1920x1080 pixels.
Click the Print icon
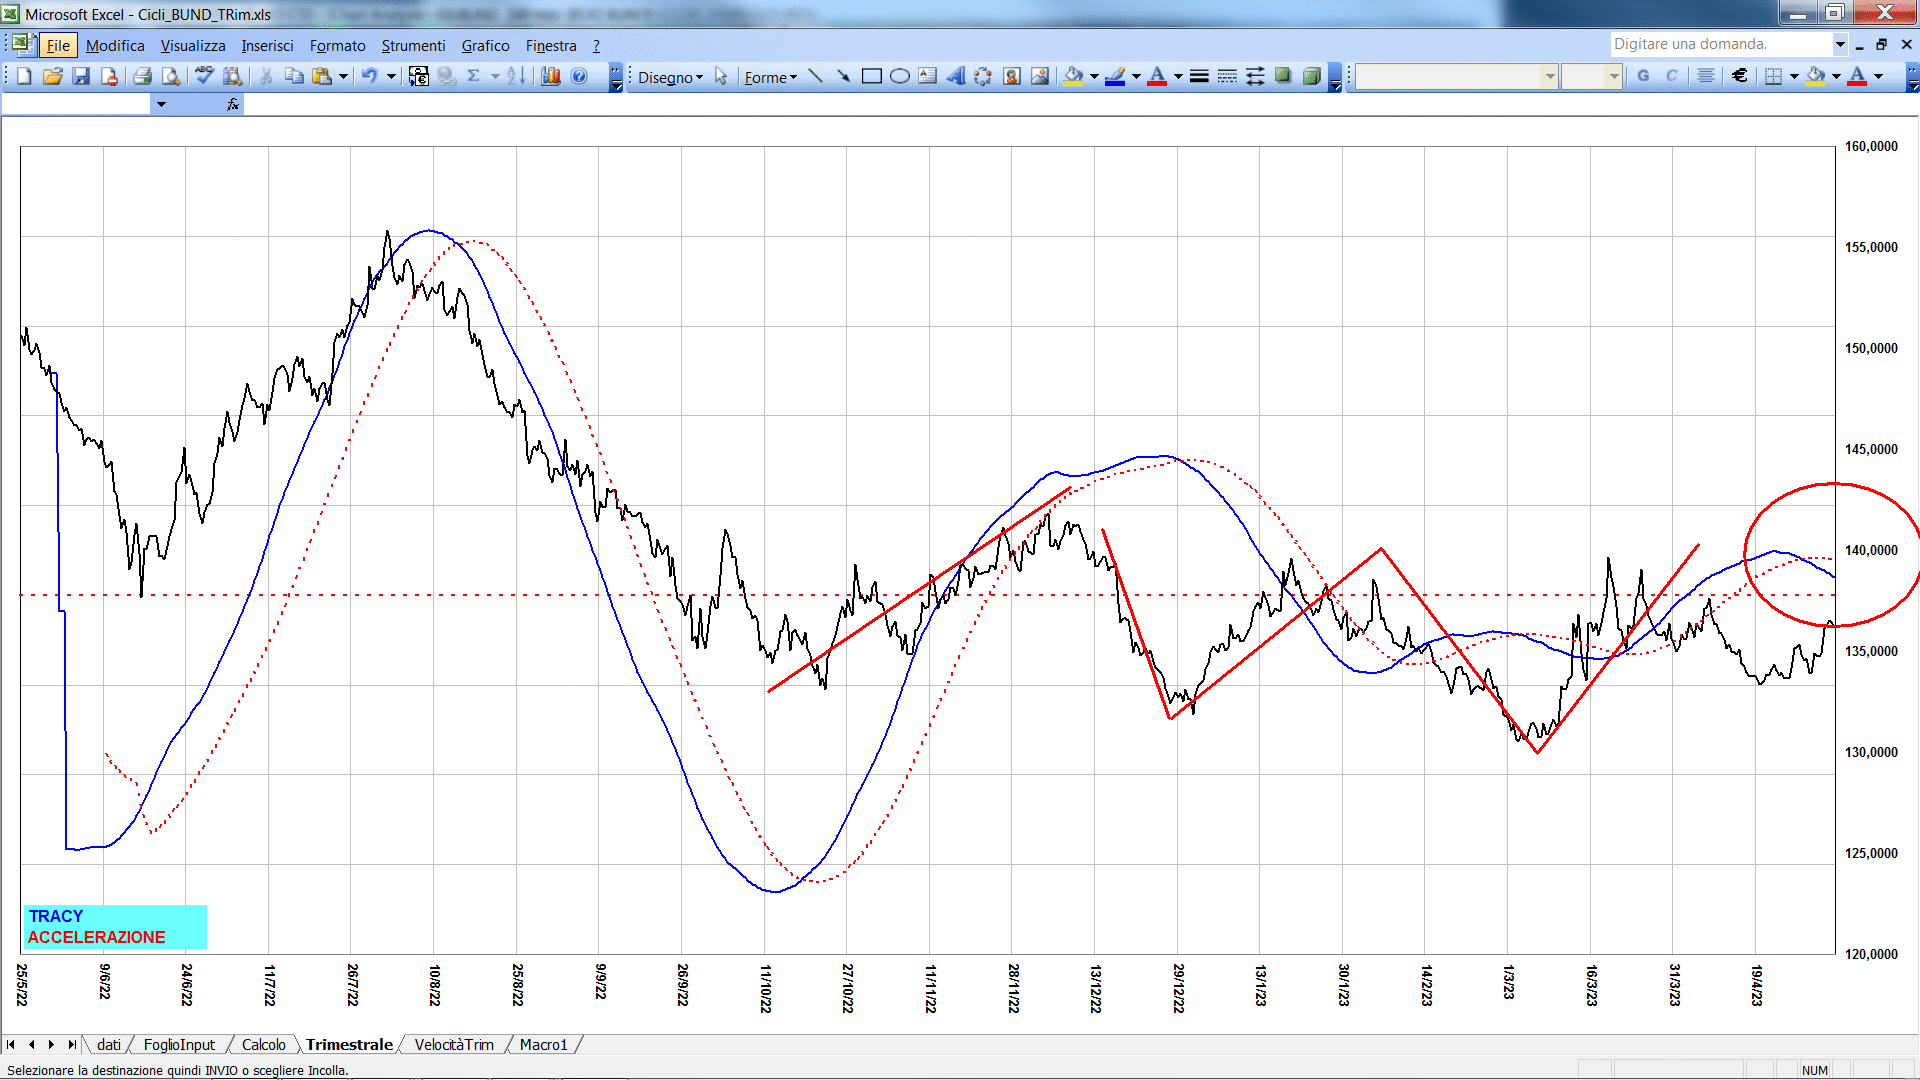(142, 76)
